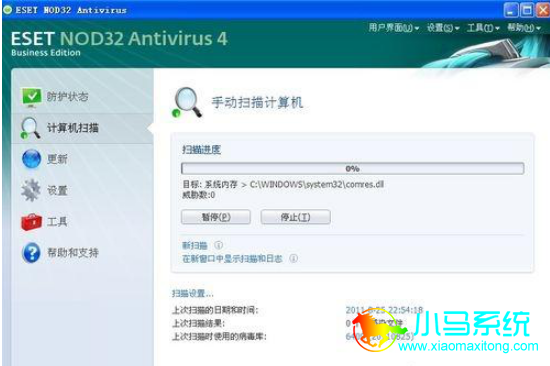This screenshot has height=366, width=550.
Task: Minimize the ESET NOD32 window
Action: point(510,10)
